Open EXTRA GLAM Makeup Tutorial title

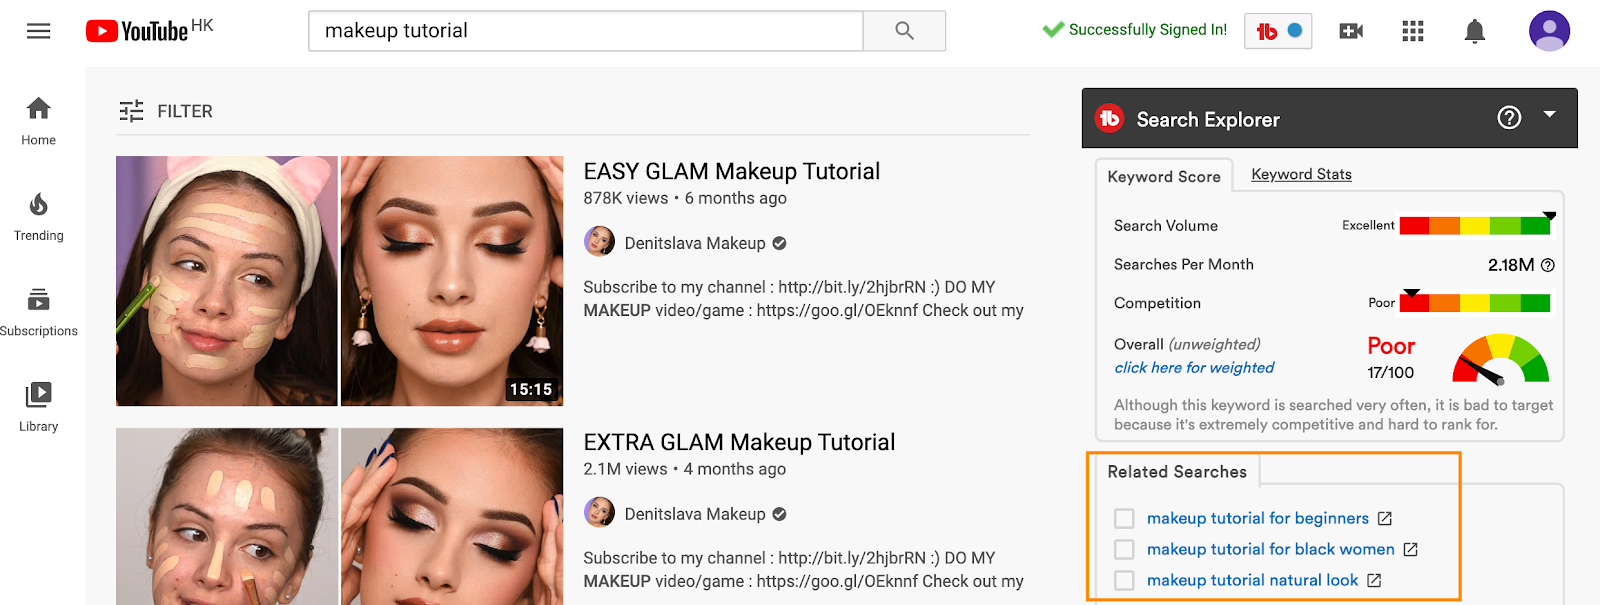coord(739,443)
